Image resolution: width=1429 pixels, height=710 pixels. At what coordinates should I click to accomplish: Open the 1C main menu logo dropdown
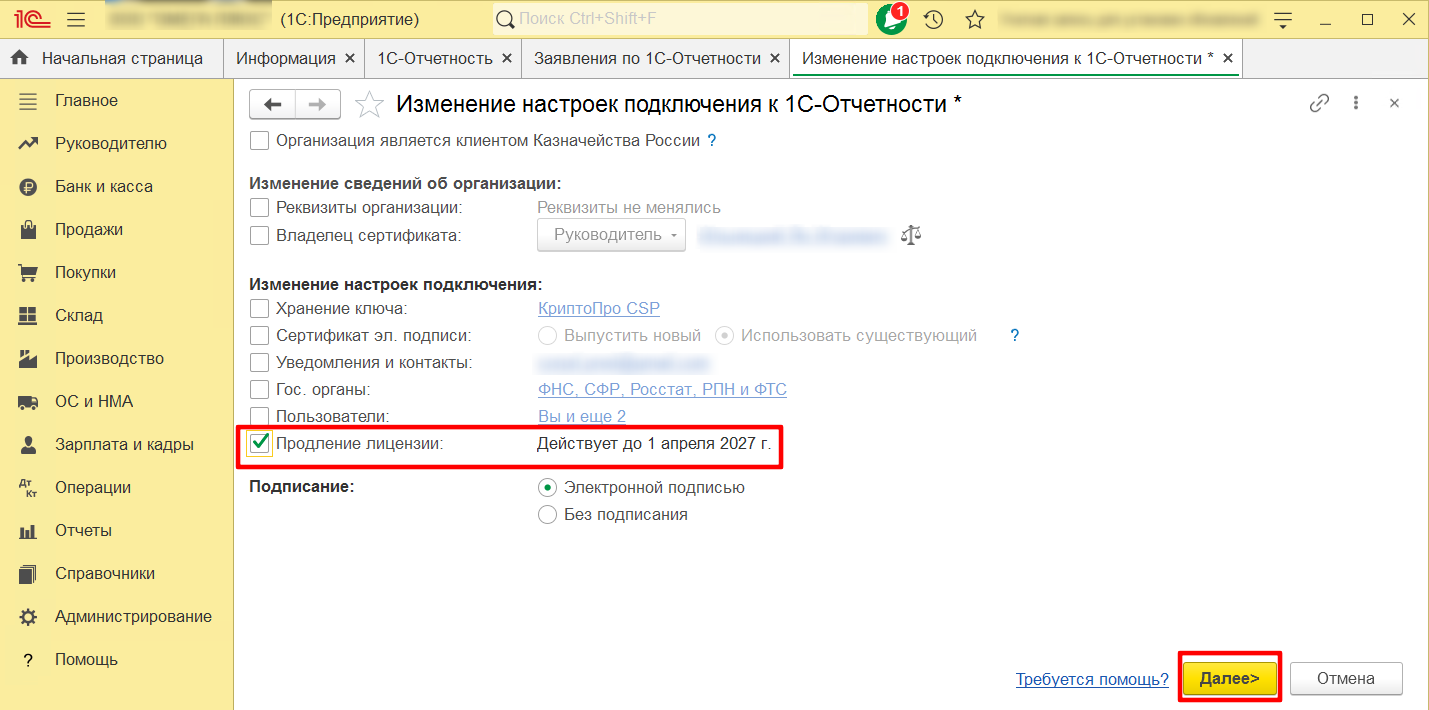tap(32, 19)
